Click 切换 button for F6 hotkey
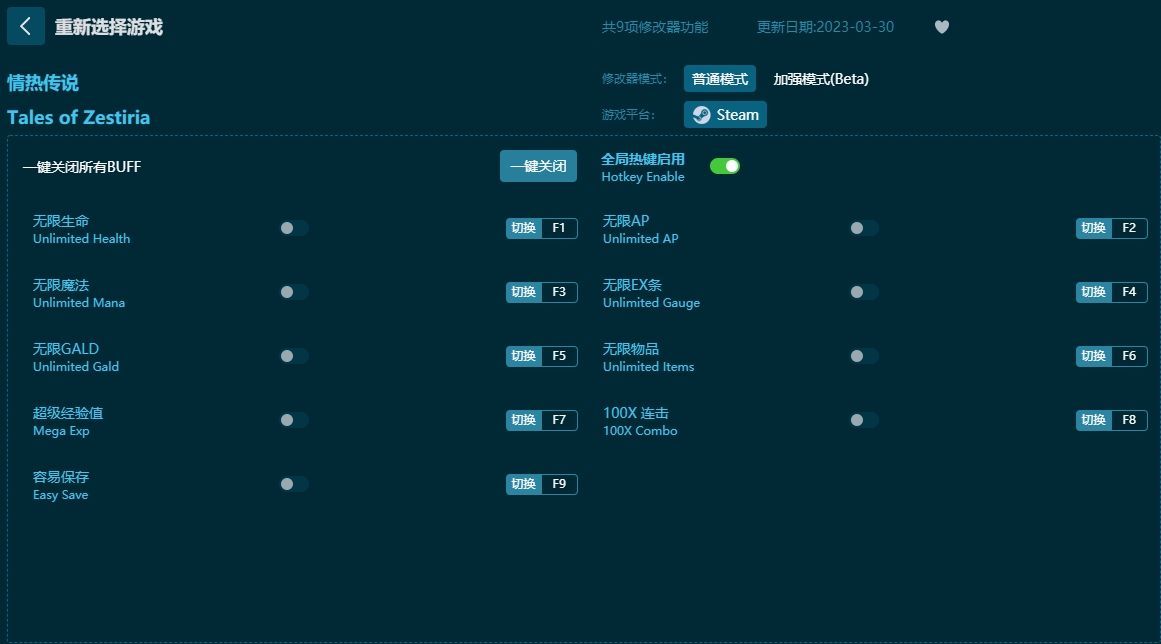Screen dimensions: 1161x644 click(1094, 356)
